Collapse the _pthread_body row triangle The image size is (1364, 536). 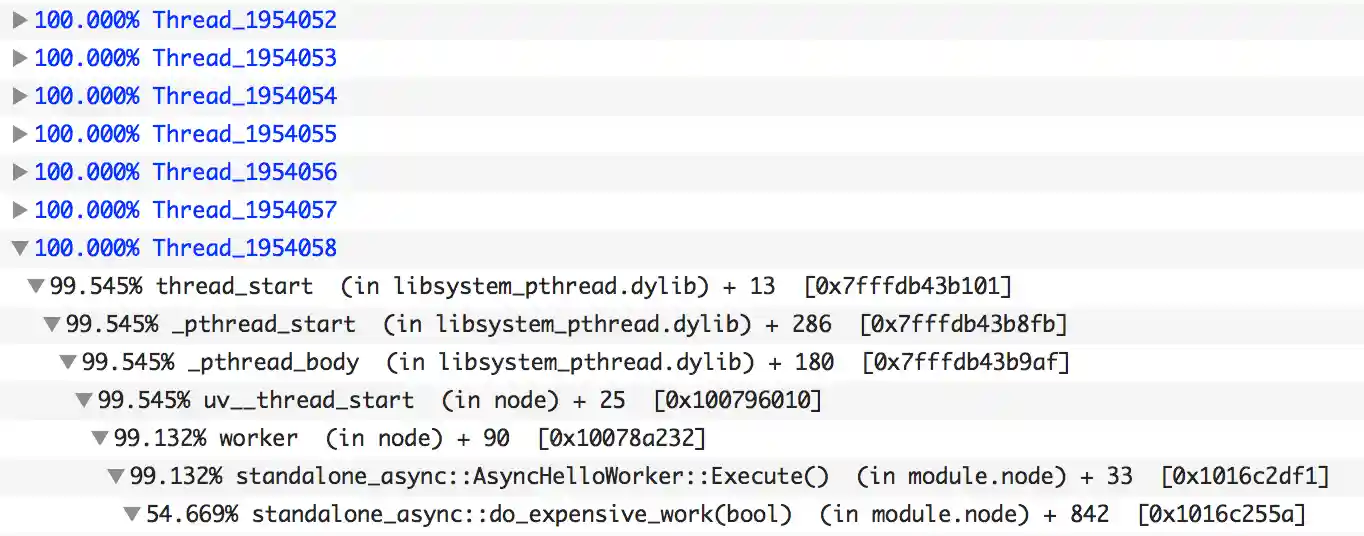(x=67, y=363)
